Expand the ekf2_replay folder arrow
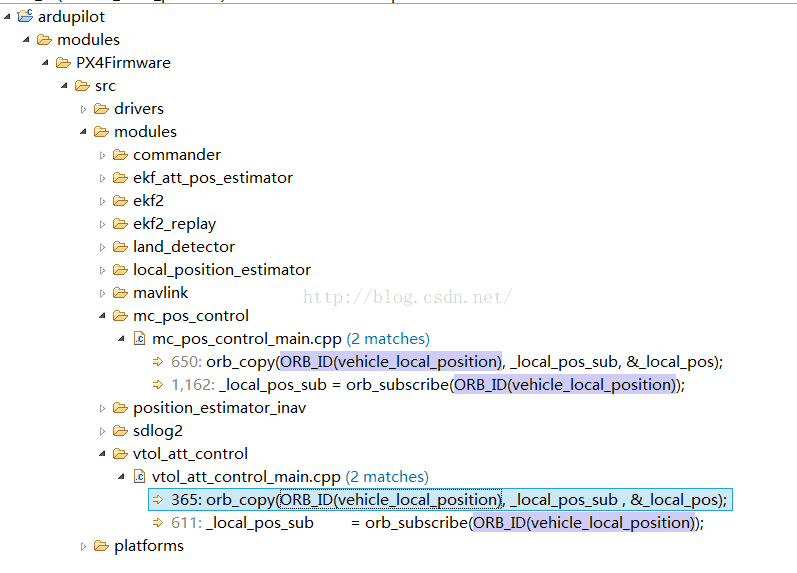This screenshot has height=573, width=797. 102,224
